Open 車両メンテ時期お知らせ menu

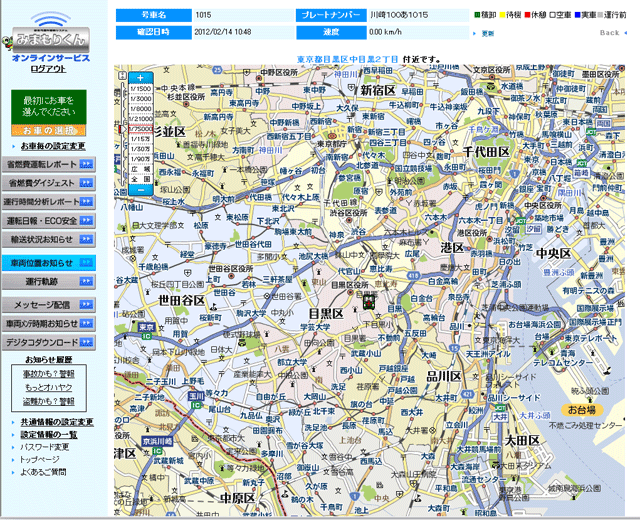(49, 324)
